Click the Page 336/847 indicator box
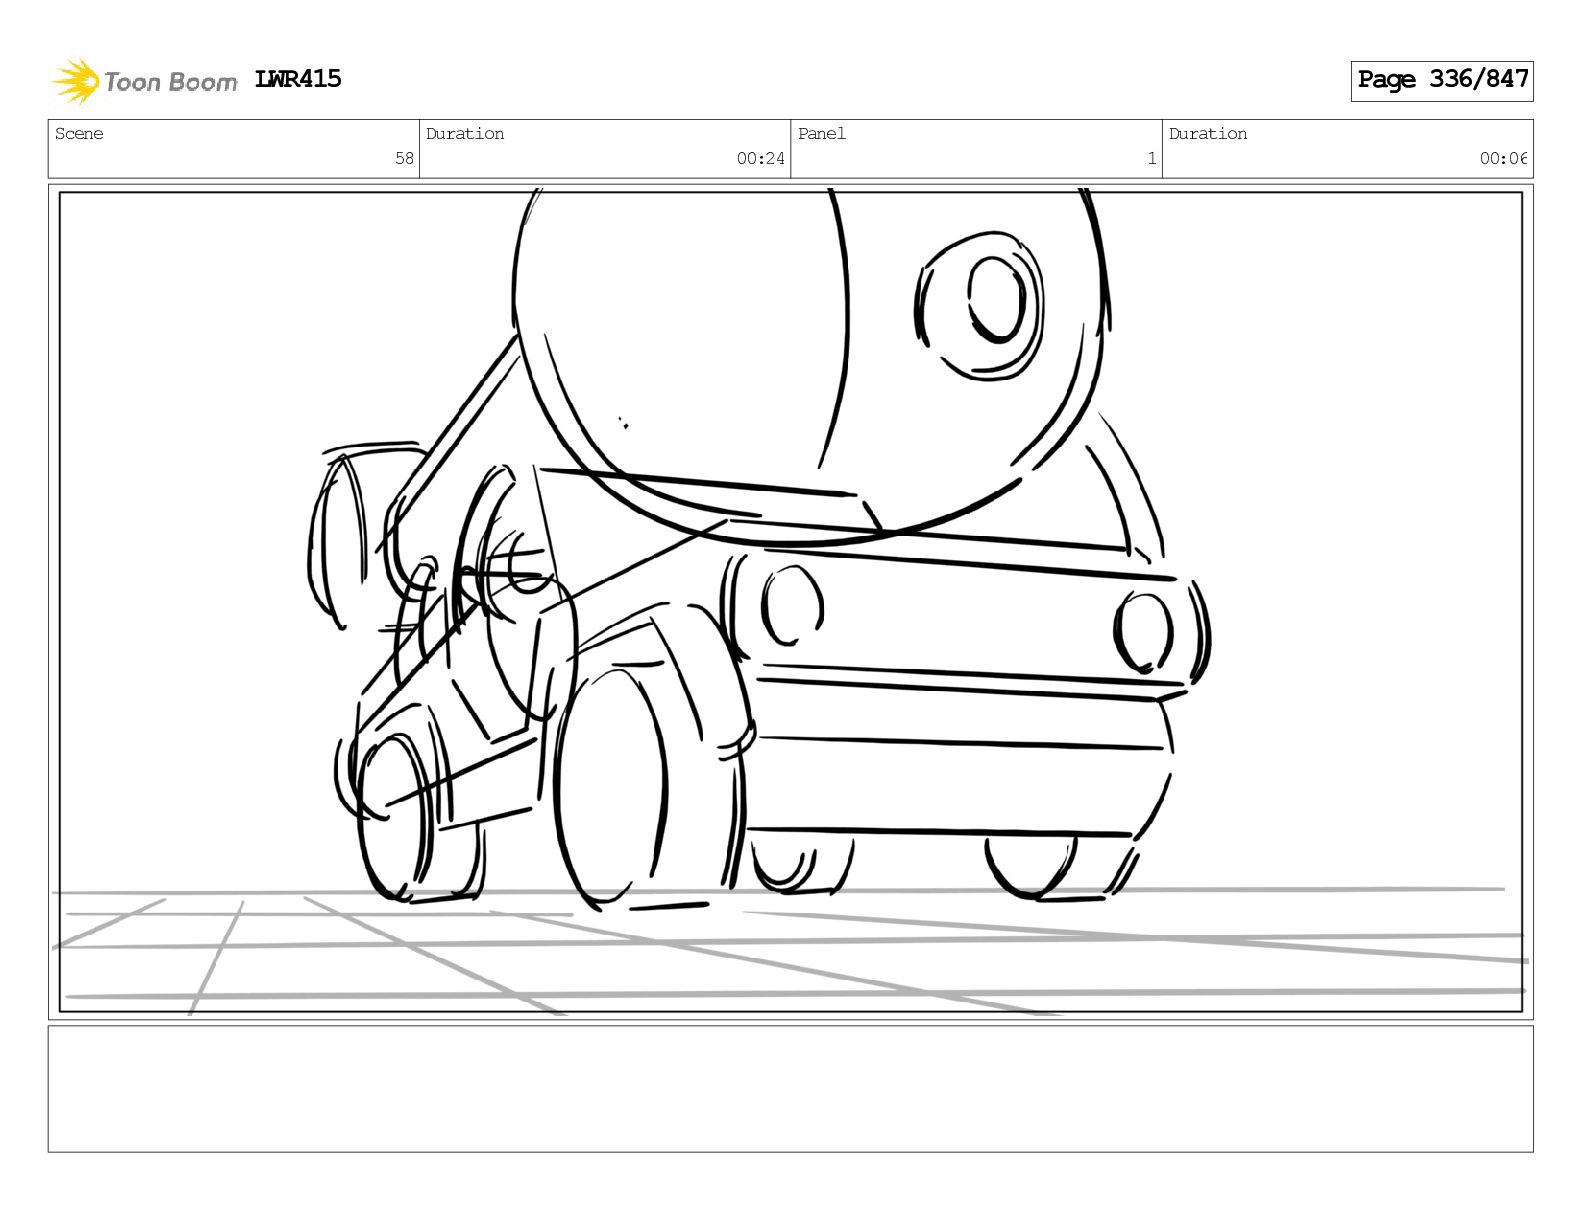The width and height of the screenshot is (1584, 1224). click(x=1442, y=80)
